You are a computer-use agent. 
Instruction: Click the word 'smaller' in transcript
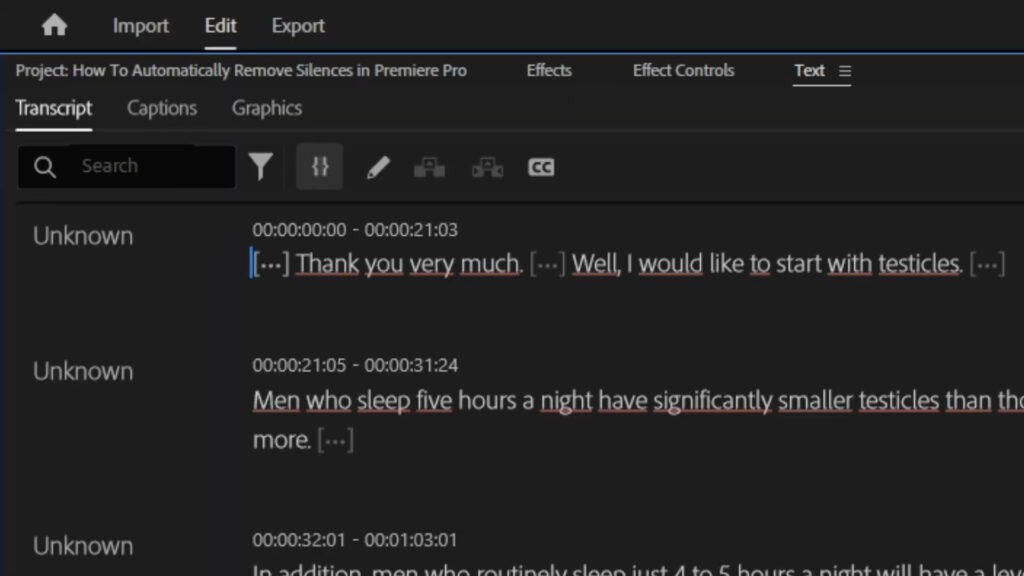(815, 400)
